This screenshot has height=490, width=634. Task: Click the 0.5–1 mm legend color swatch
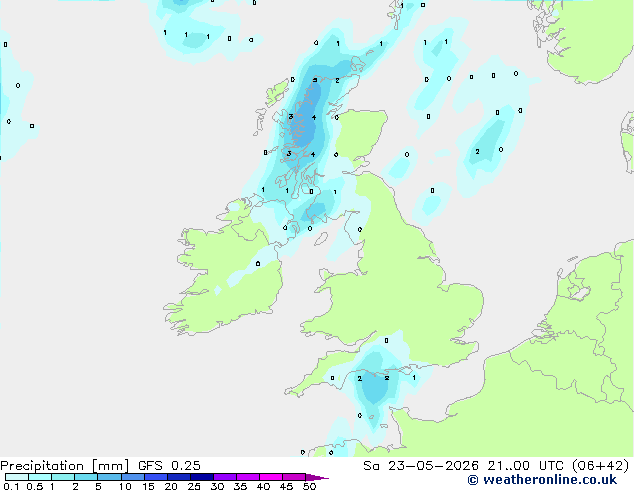click(40, 477)
